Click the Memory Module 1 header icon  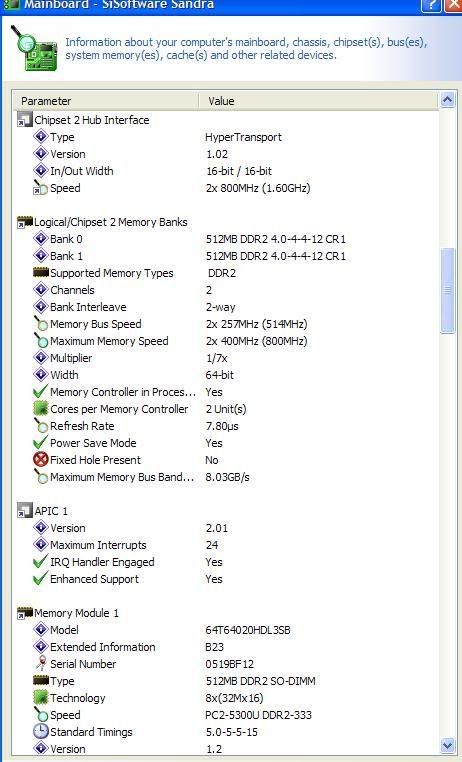pyautogui.click(x=24, y=613)
